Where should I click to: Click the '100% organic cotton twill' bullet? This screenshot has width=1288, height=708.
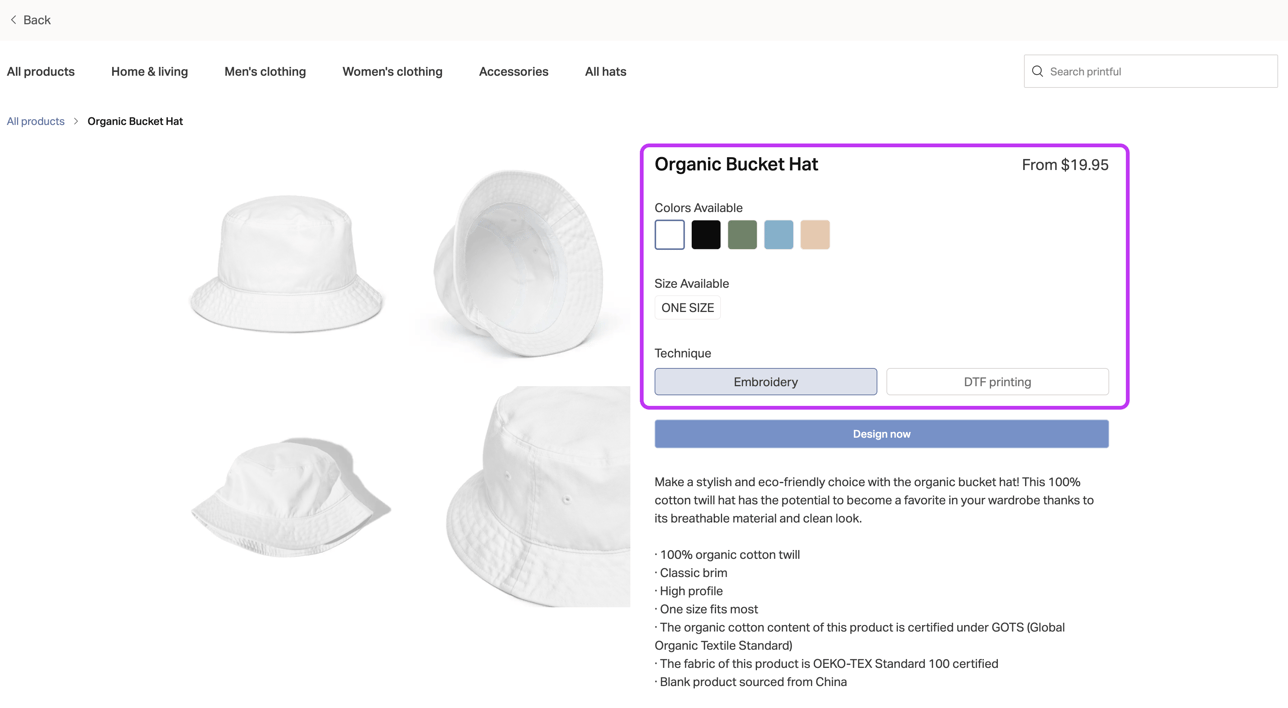(728, 555)
